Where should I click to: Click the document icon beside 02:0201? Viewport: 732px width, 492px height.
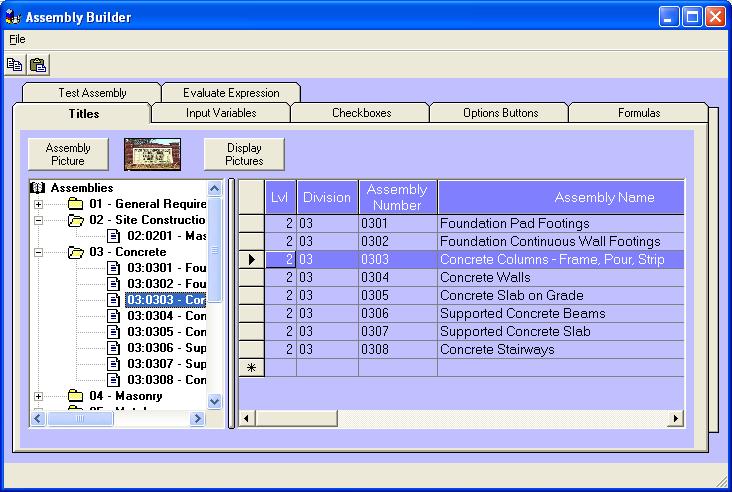(x=114, y=236)
